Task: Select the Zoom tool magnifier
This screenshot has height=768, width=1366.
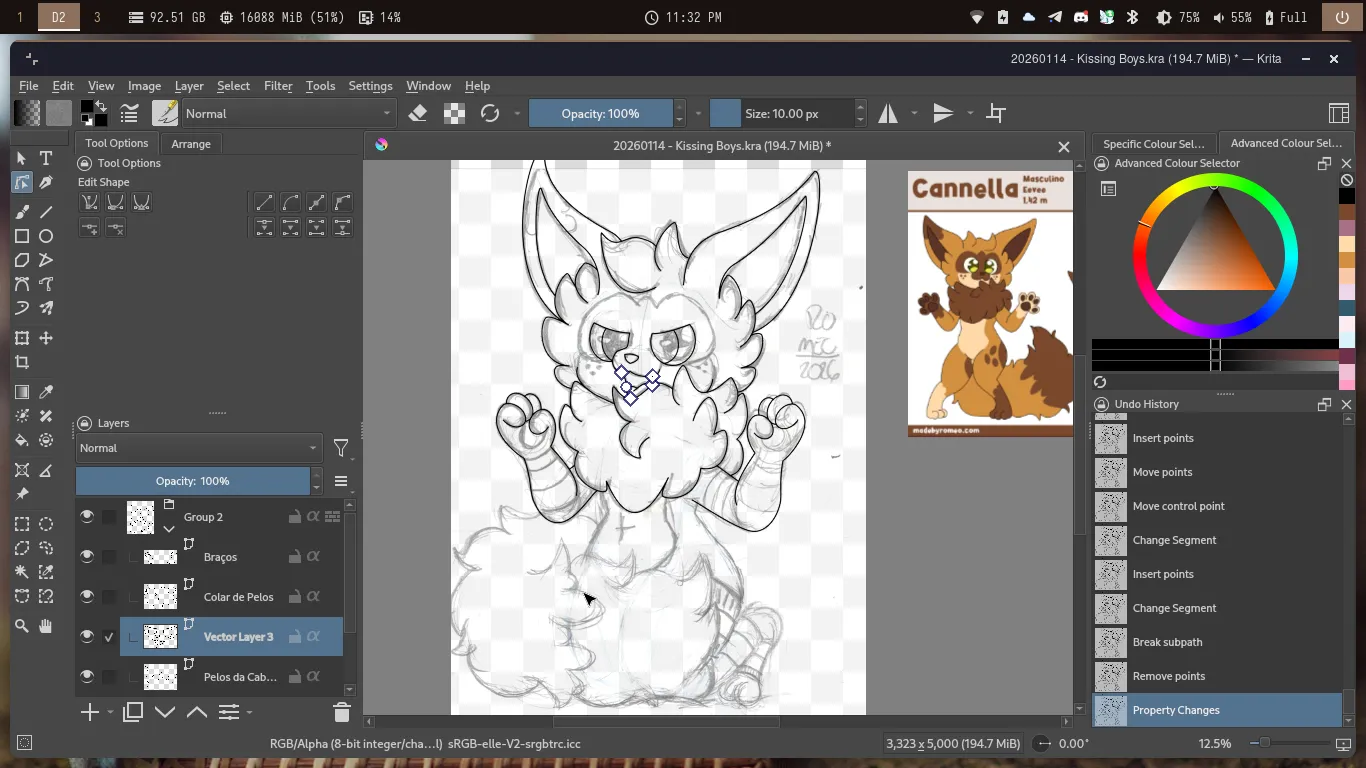Action: [22, 626]
